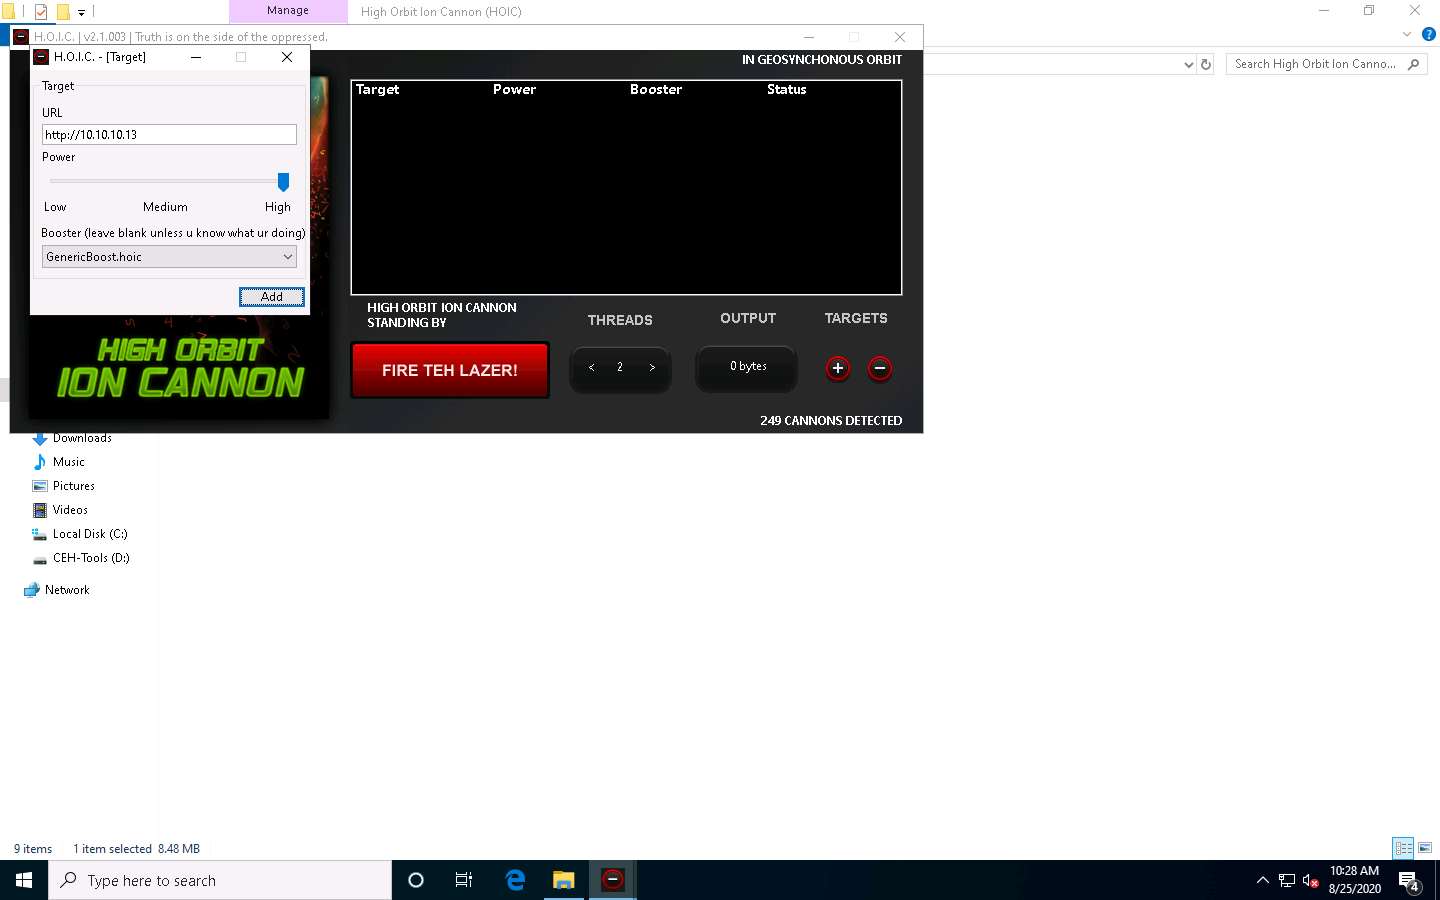Image resolution: width=1440 pixels, height=900 pixels.
Task: Increase threads with the right arrow
Action: [x=652, y=367]
